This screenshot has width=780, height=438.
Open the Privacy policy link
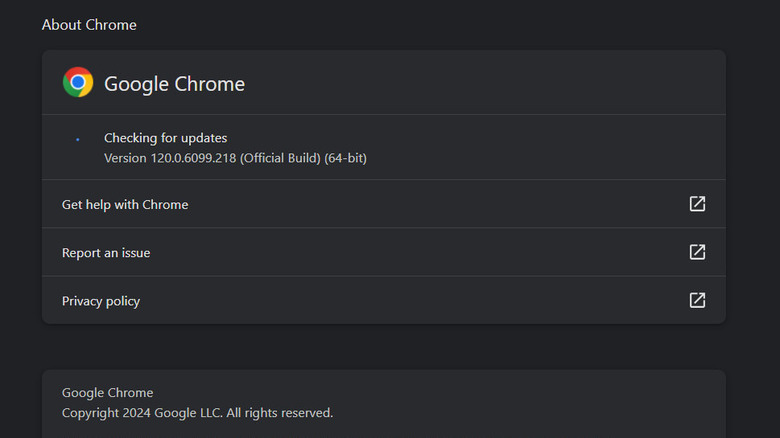tap(101, 301)
